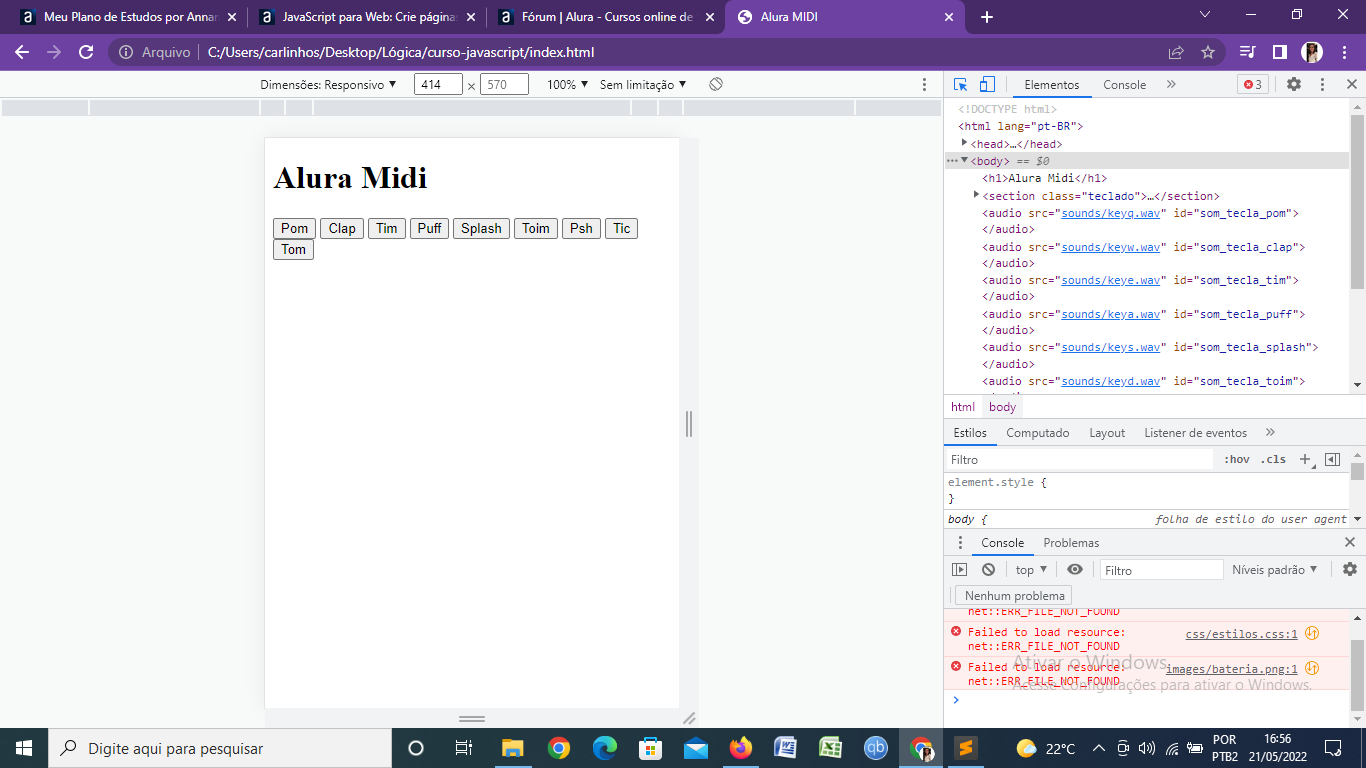Open media control icon in Chrome toolbar
This screenshot has width=1366, height=768.
click(x=1248, y=53)
